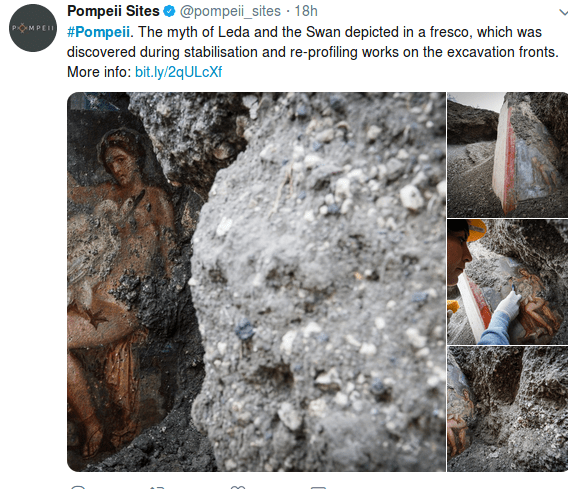Open the bottom-right excavation rubble photo
The image size is (568, 489).
coord(508,409)
